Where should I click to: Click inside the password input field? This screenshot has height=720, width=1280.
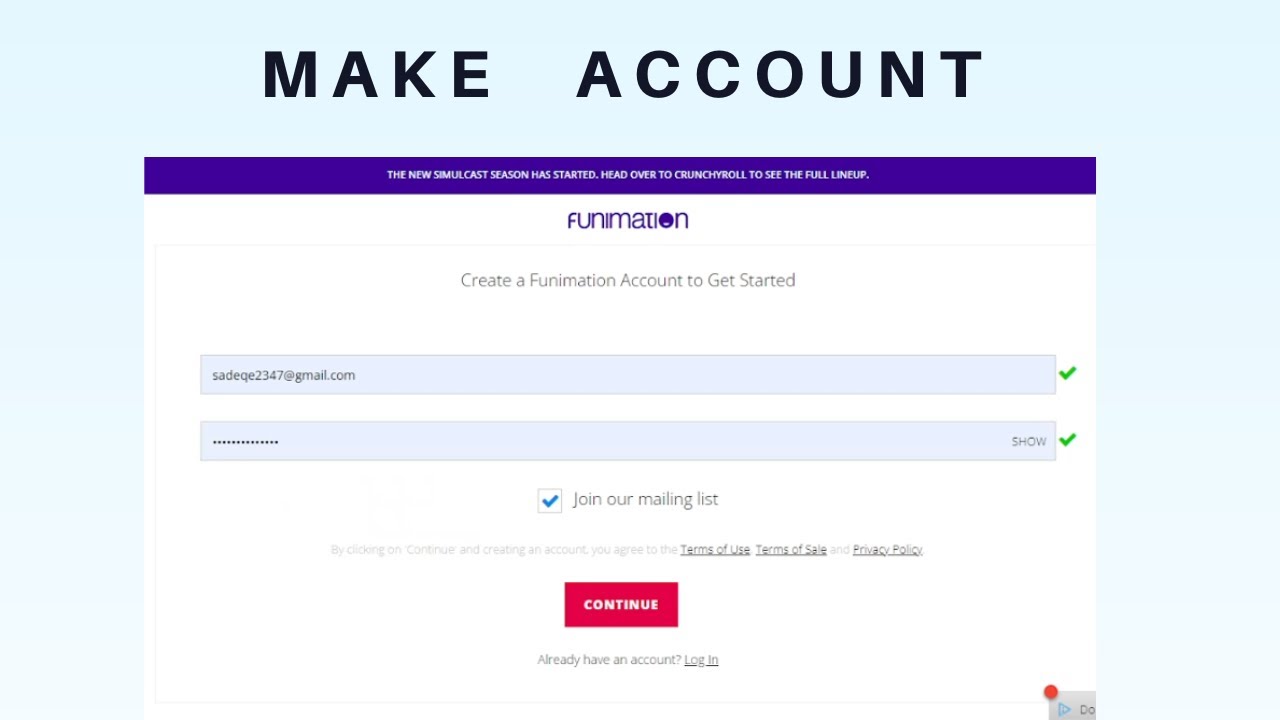(x=600, y=440)
